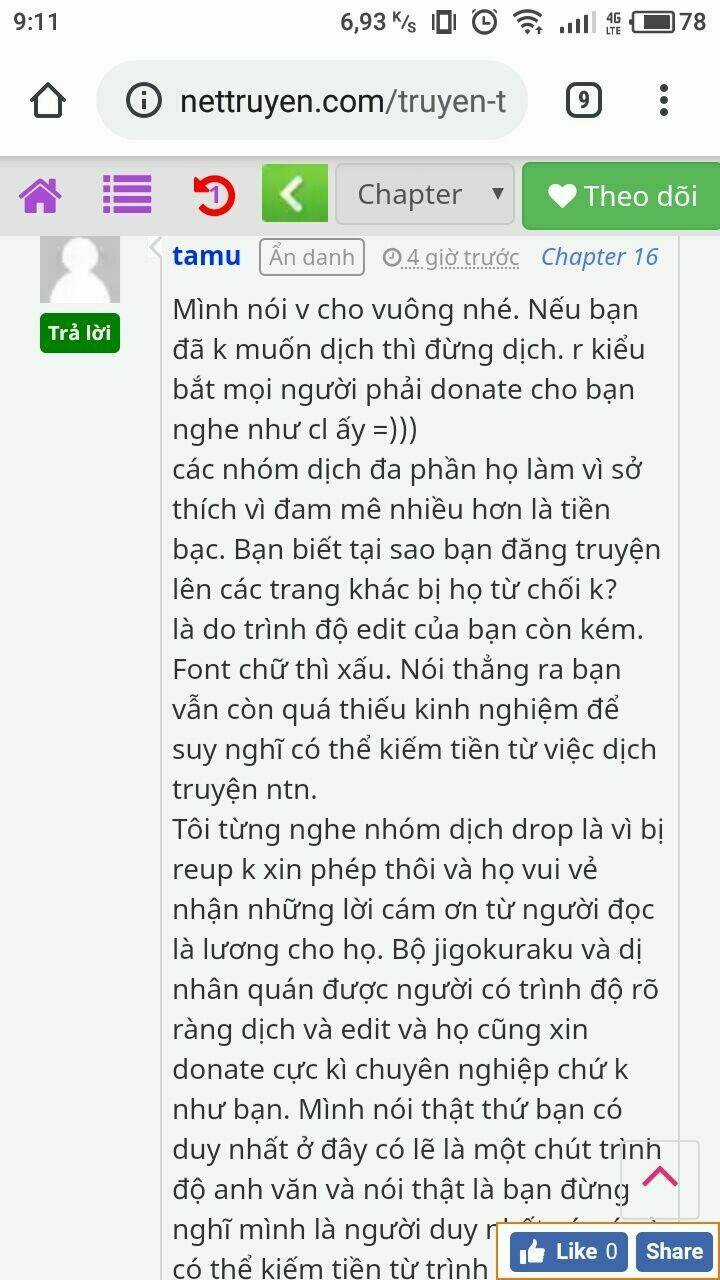This screenshot has height=1280, width=720.
Task: Jump to top using pink up arrow
Action: click(660, 1179)
